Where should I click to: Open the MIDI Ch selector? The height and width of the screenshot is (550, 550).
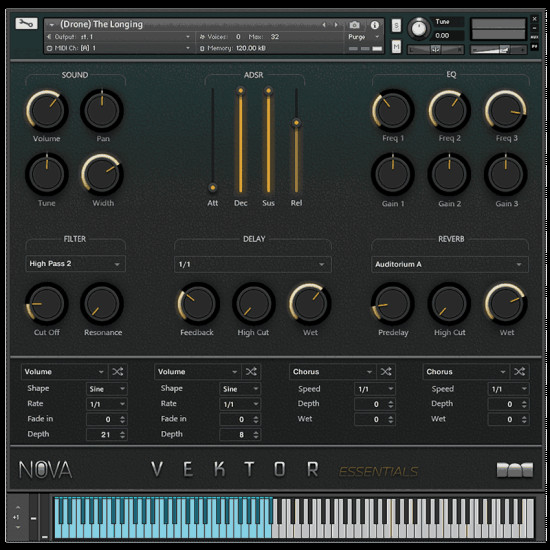coord(119,48)
